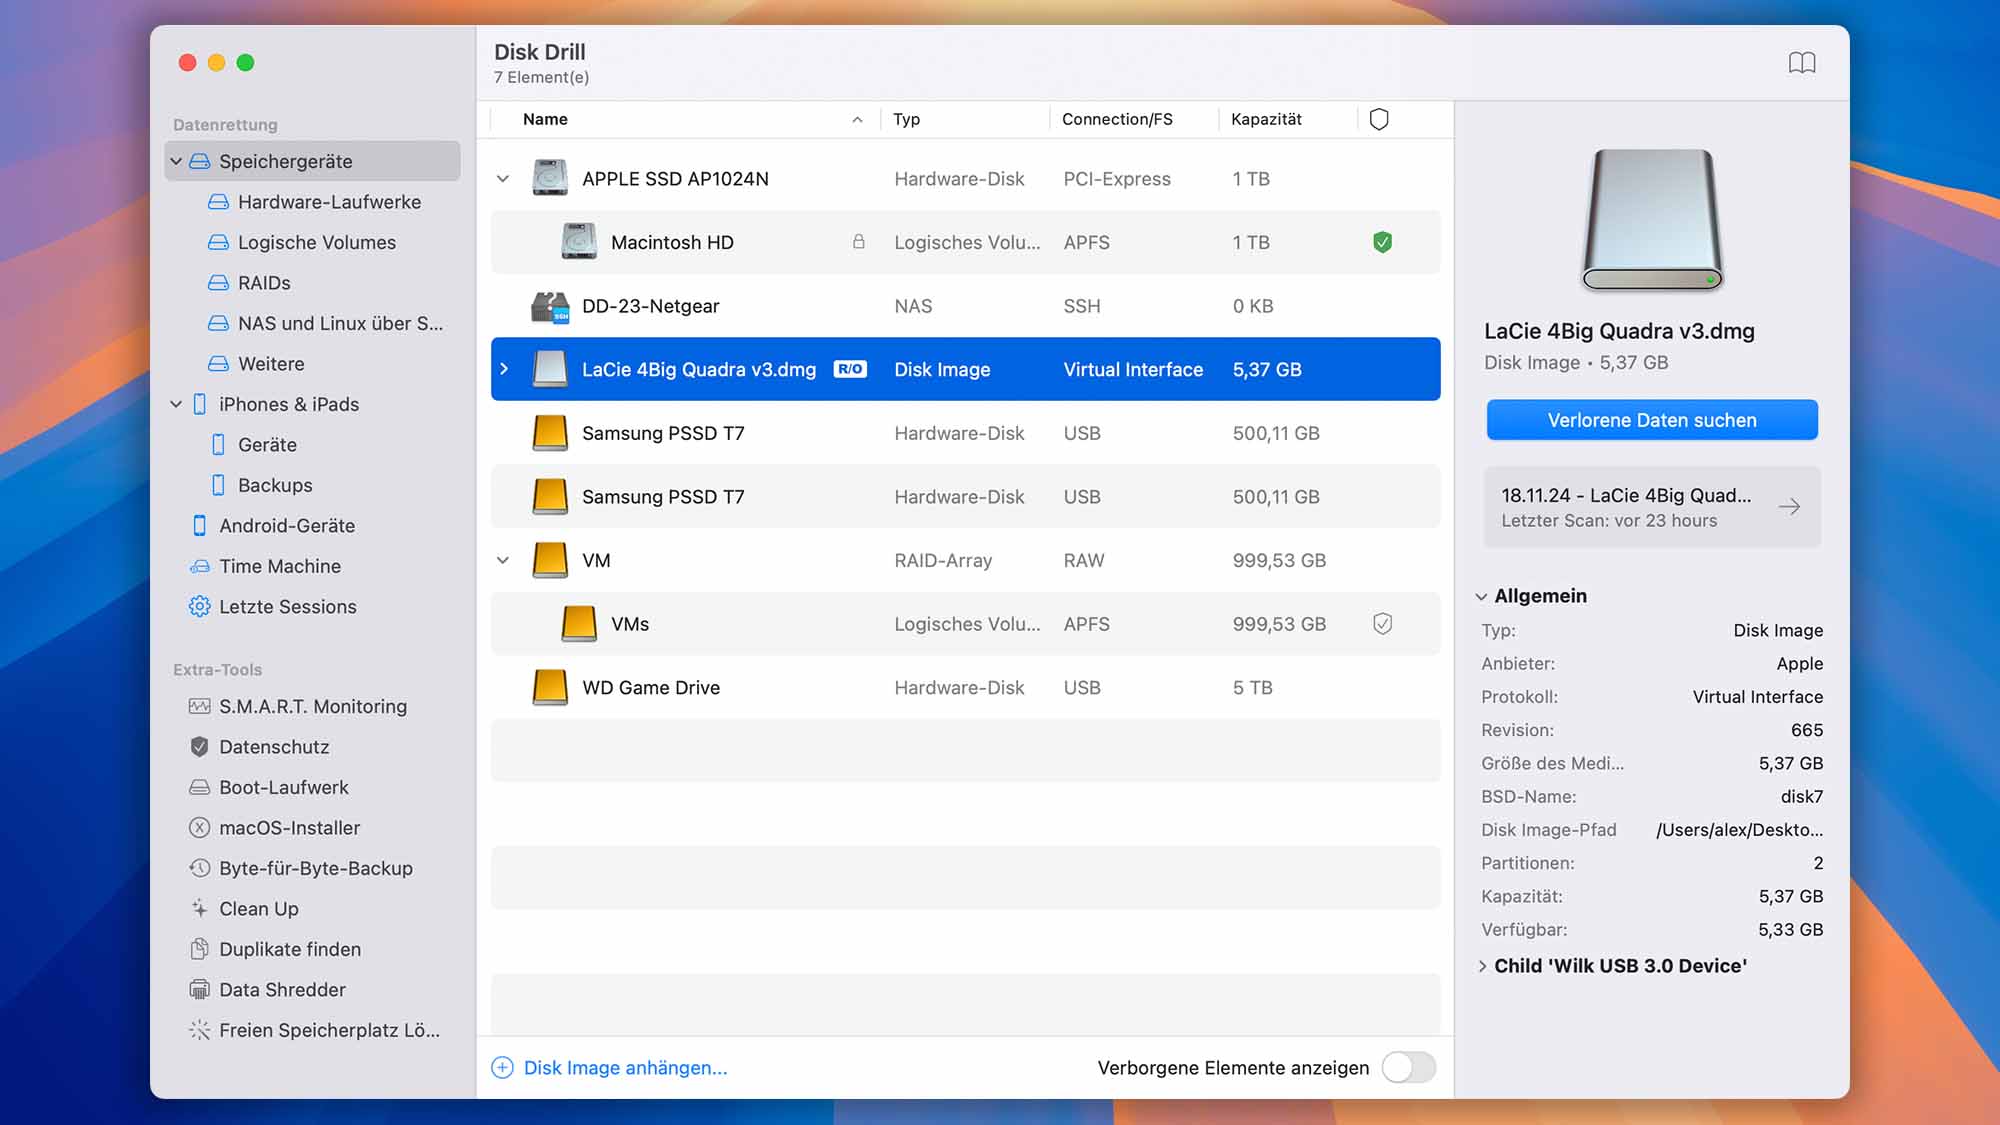The width and height of the screenshot is (2000, 1125).
Task: Sort by Kapazität column header
Action: point(1266,119)
